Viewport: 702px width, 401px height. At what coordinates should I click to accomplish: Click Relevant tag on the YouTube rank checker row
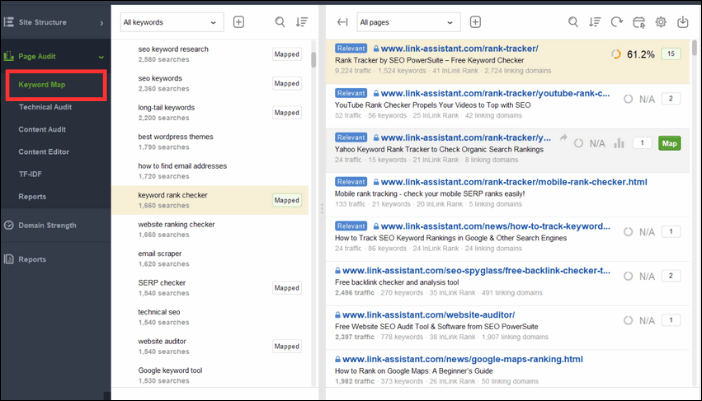pos(351,93)
